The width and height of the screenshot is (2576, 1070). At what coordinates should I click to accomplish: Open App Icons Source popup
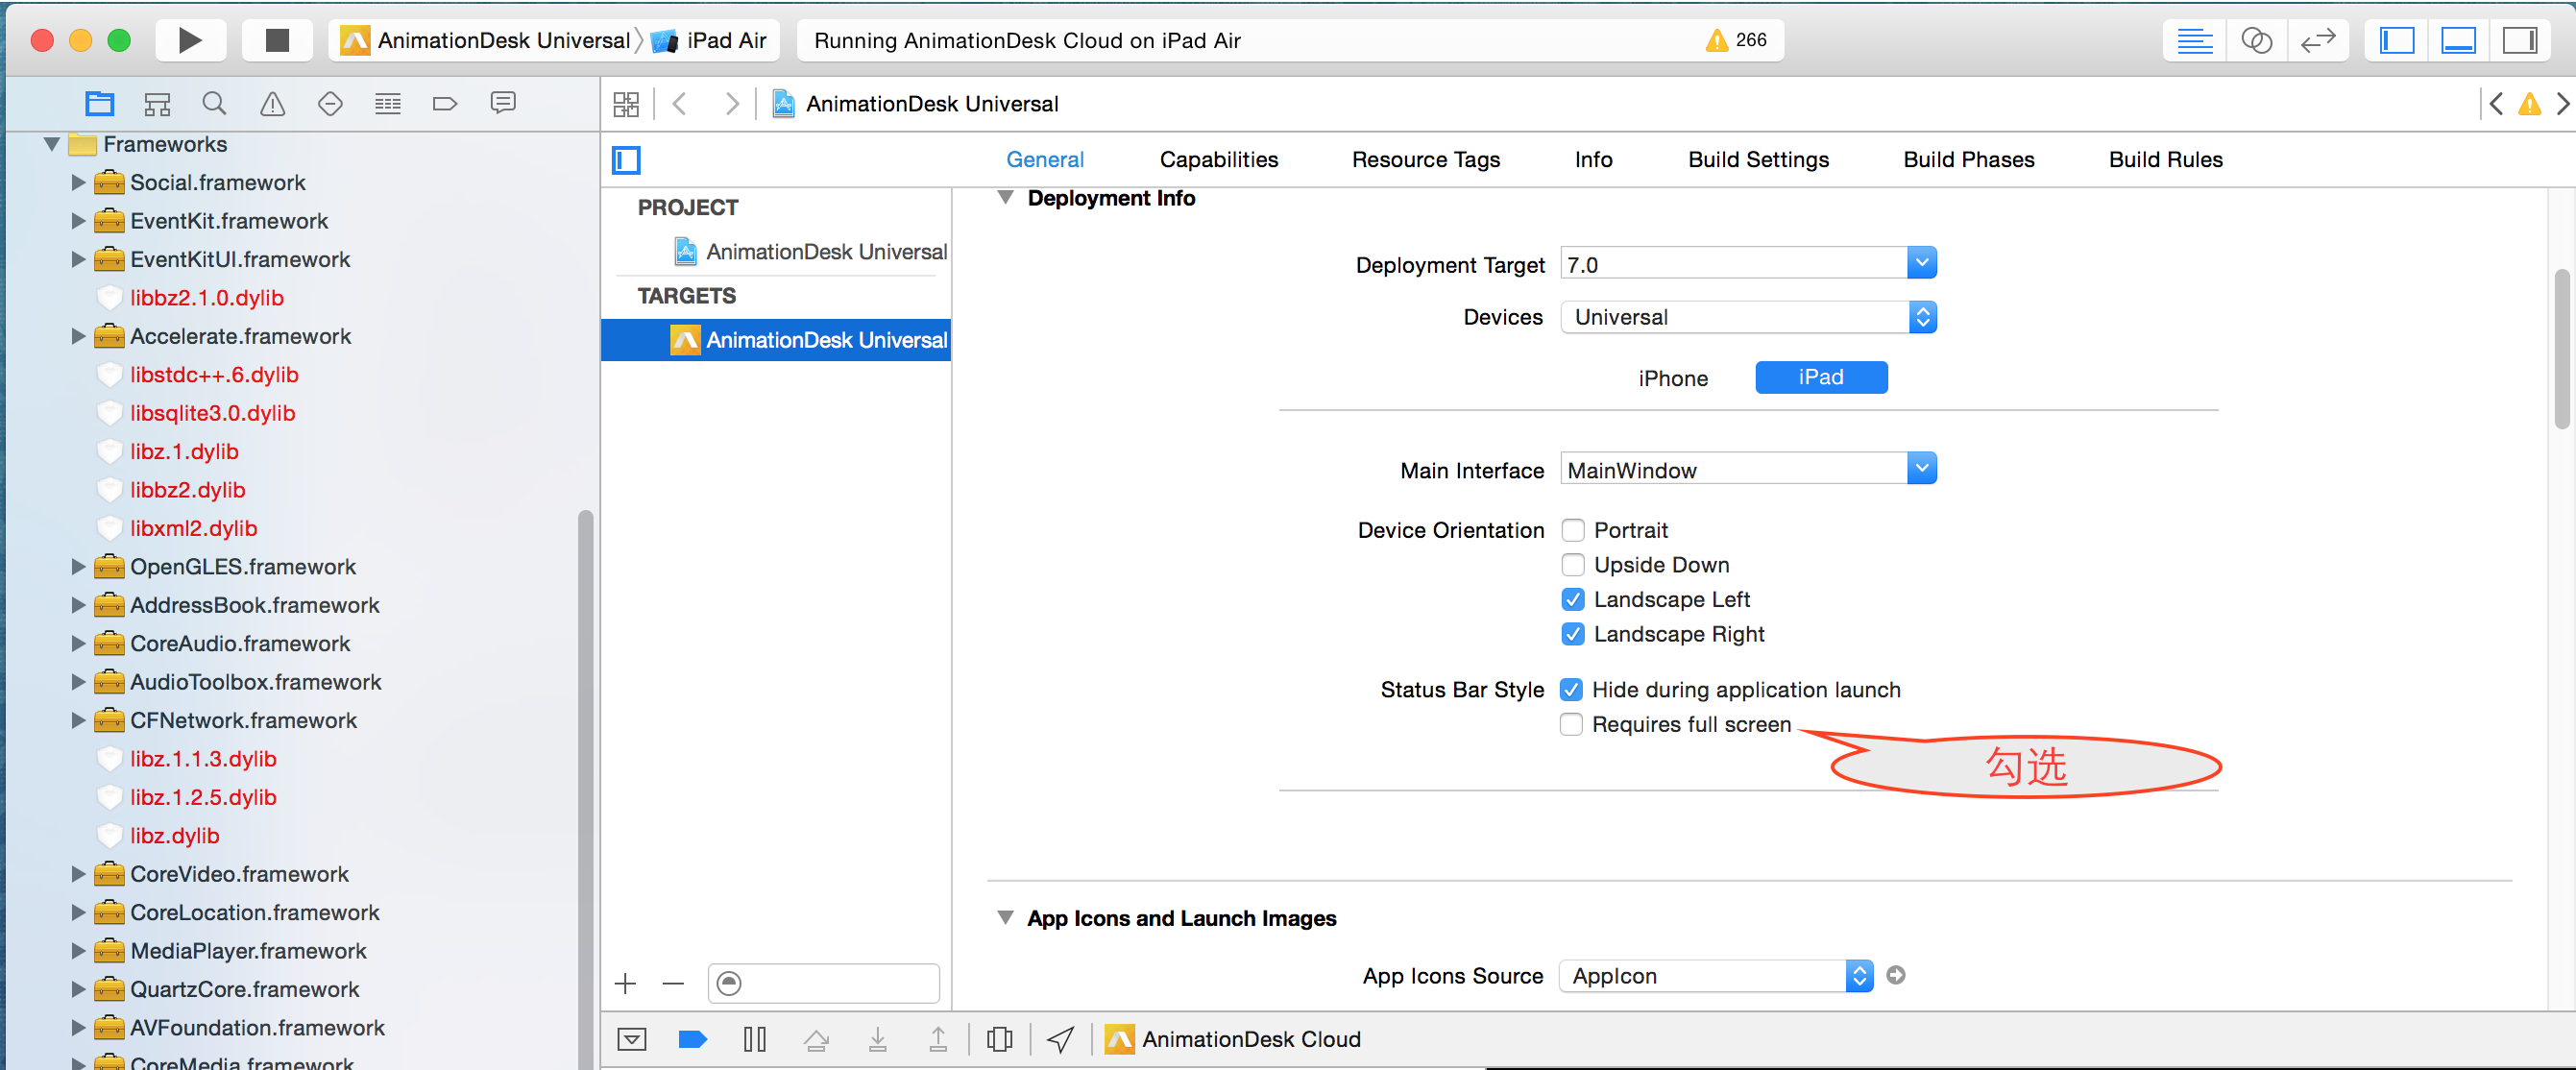pyautogui.click(x=1716, y=976)
